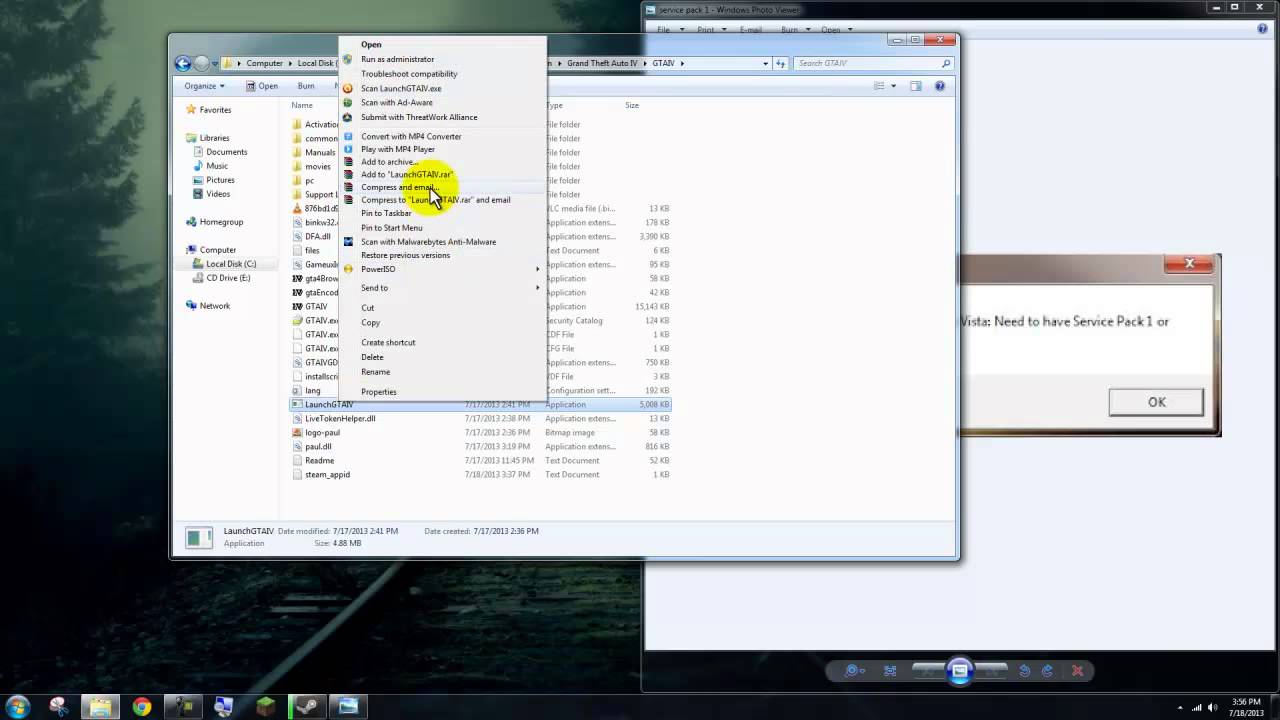1280x720 pixels.
Task: Select 'Convert with MP4 Converter'
Action: coord(411,136)
